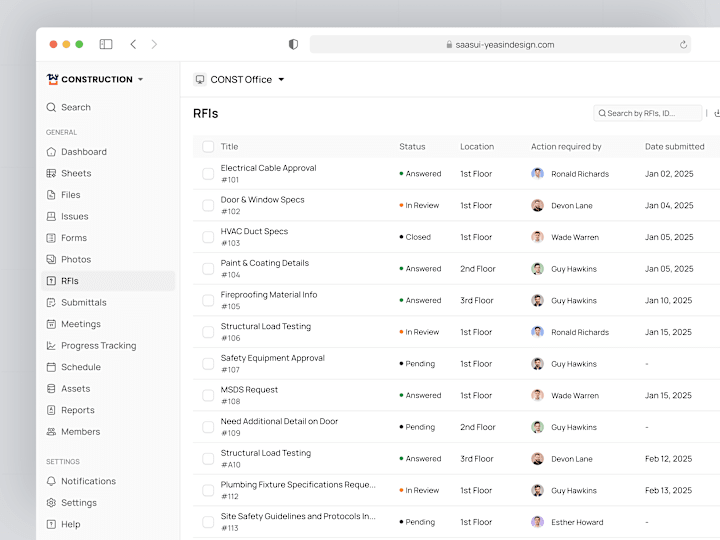Check the Safety Equipment Approval checkbox
720x540 pixels.
pos(208,364)
